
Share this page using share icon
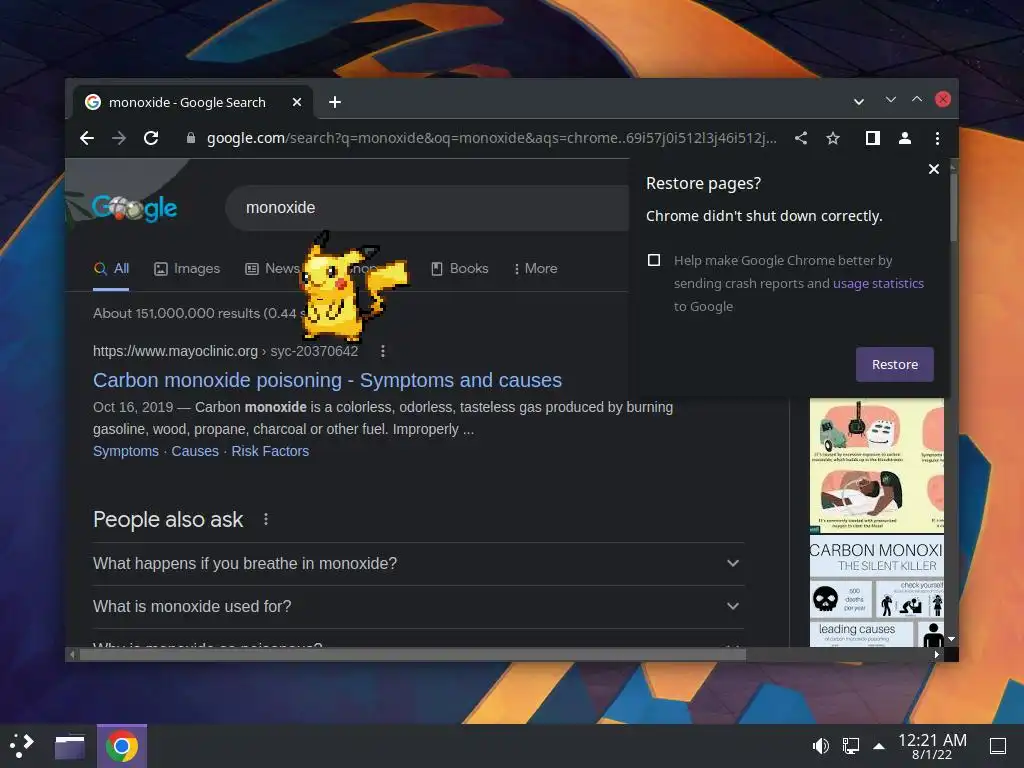(x=801, y=138)
